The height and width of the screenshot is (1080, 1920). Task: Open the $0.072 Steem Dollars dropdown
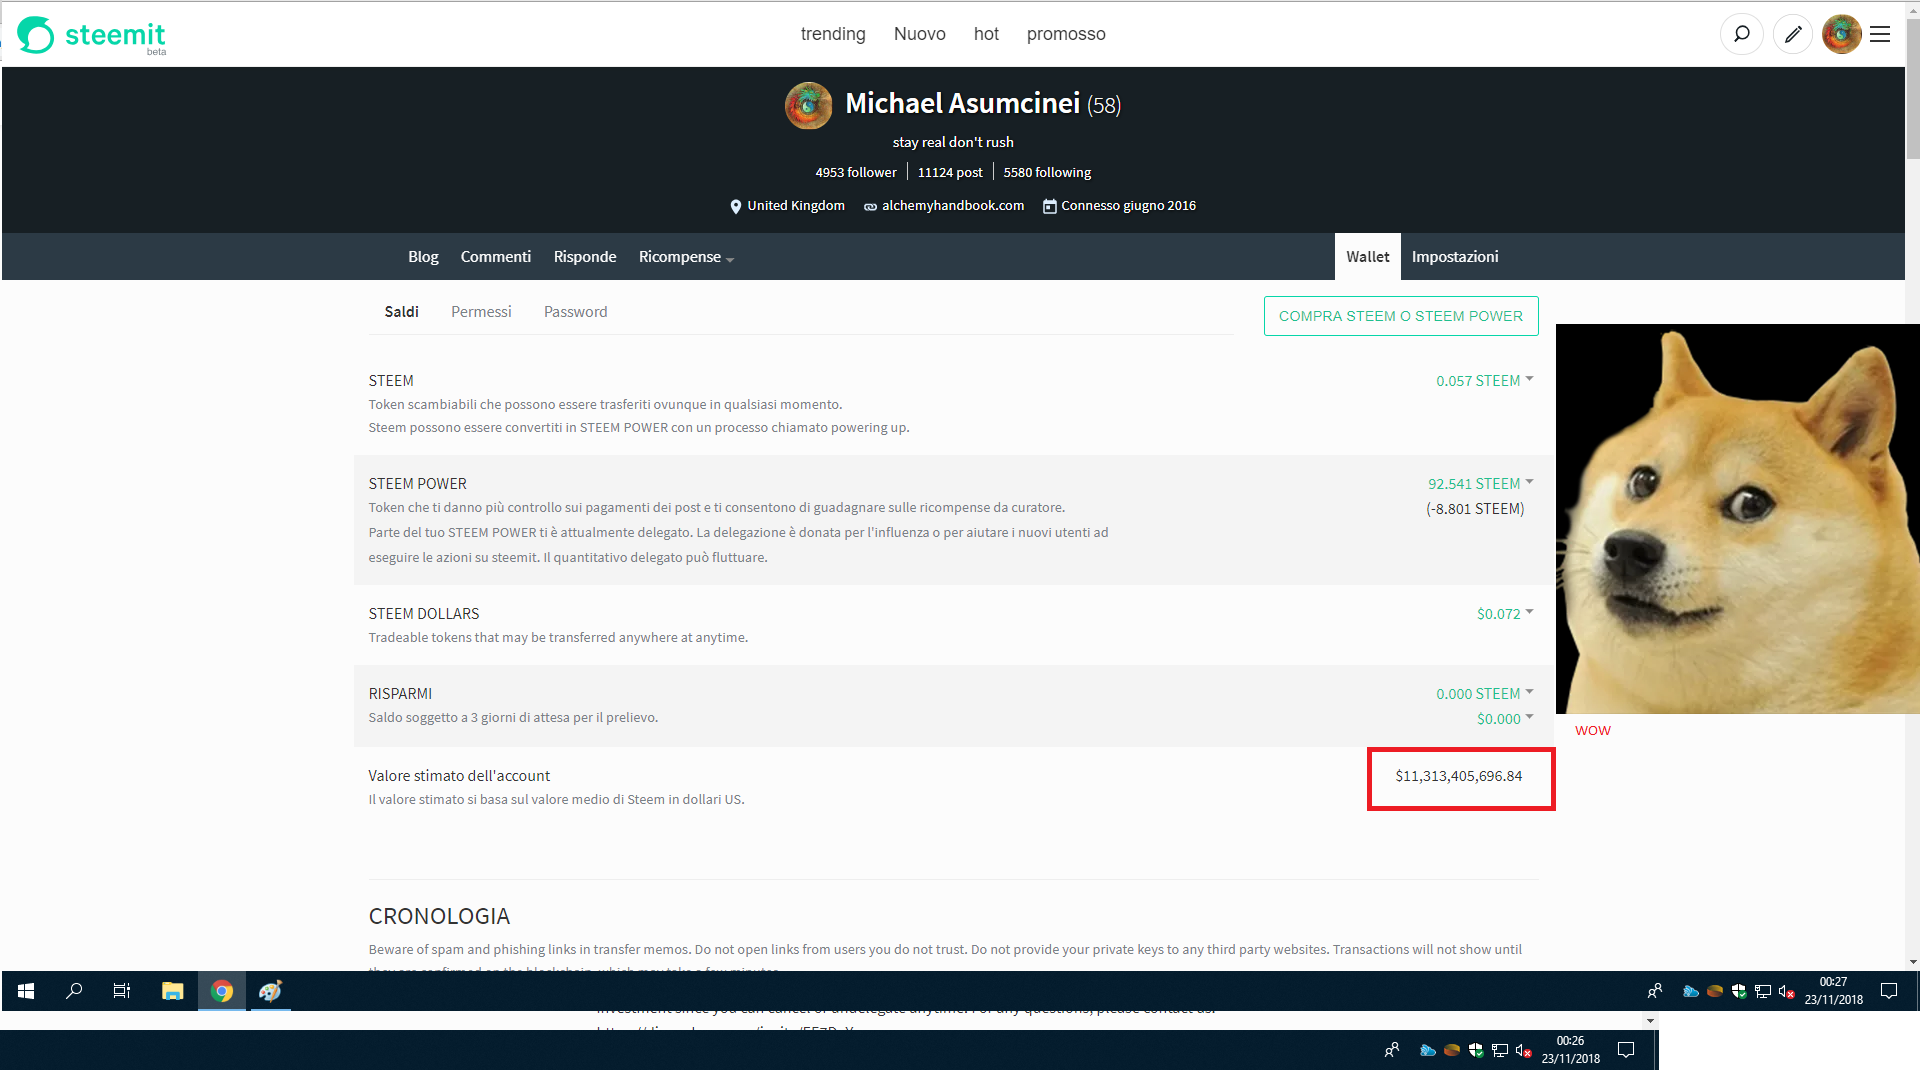1504,614
